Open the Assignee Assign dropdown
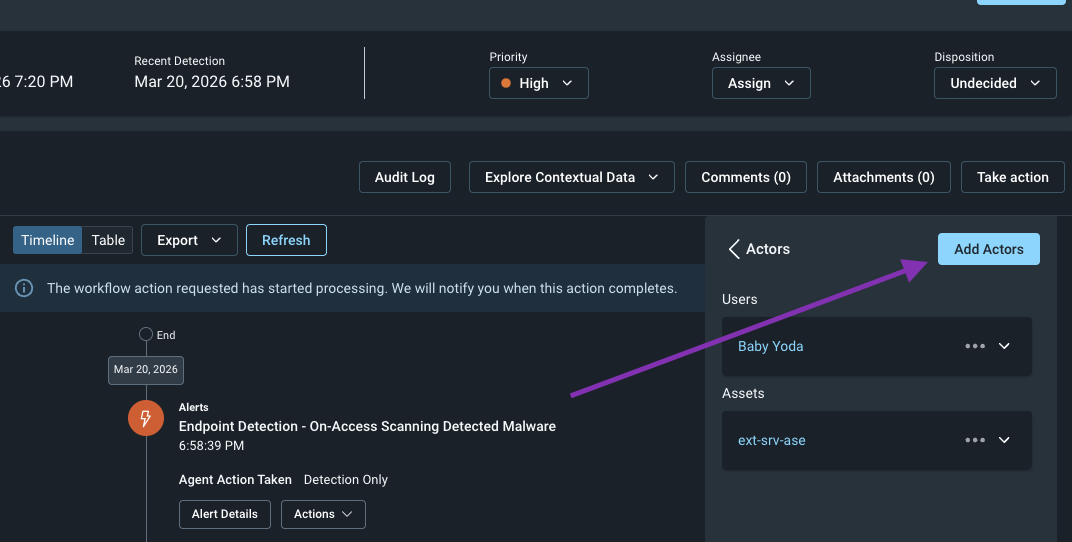 click(760, 83)
